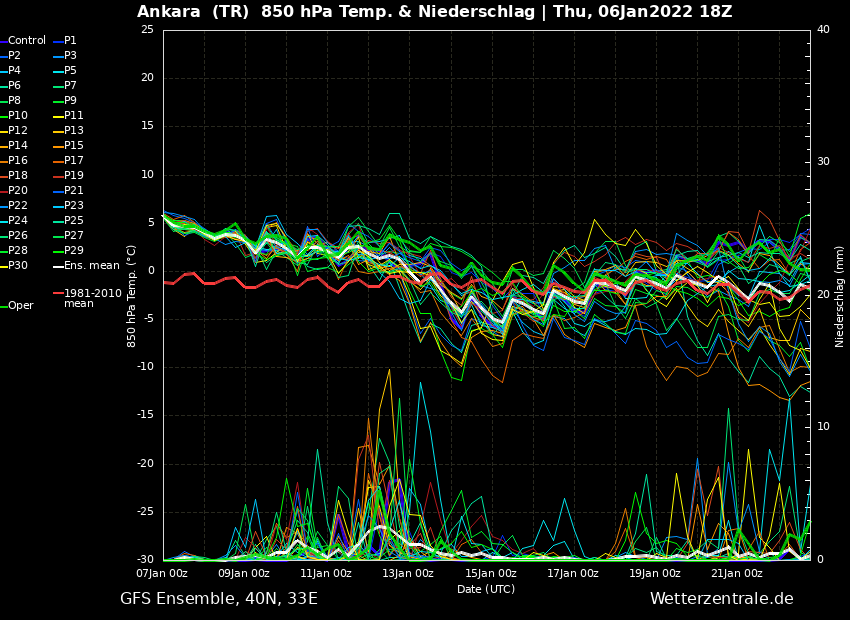The height and width of the screenshot is (620, 850).
Task: Click the '07Jan 00z' date tick label
Action: pyautogui.click(x=162, y=573)
